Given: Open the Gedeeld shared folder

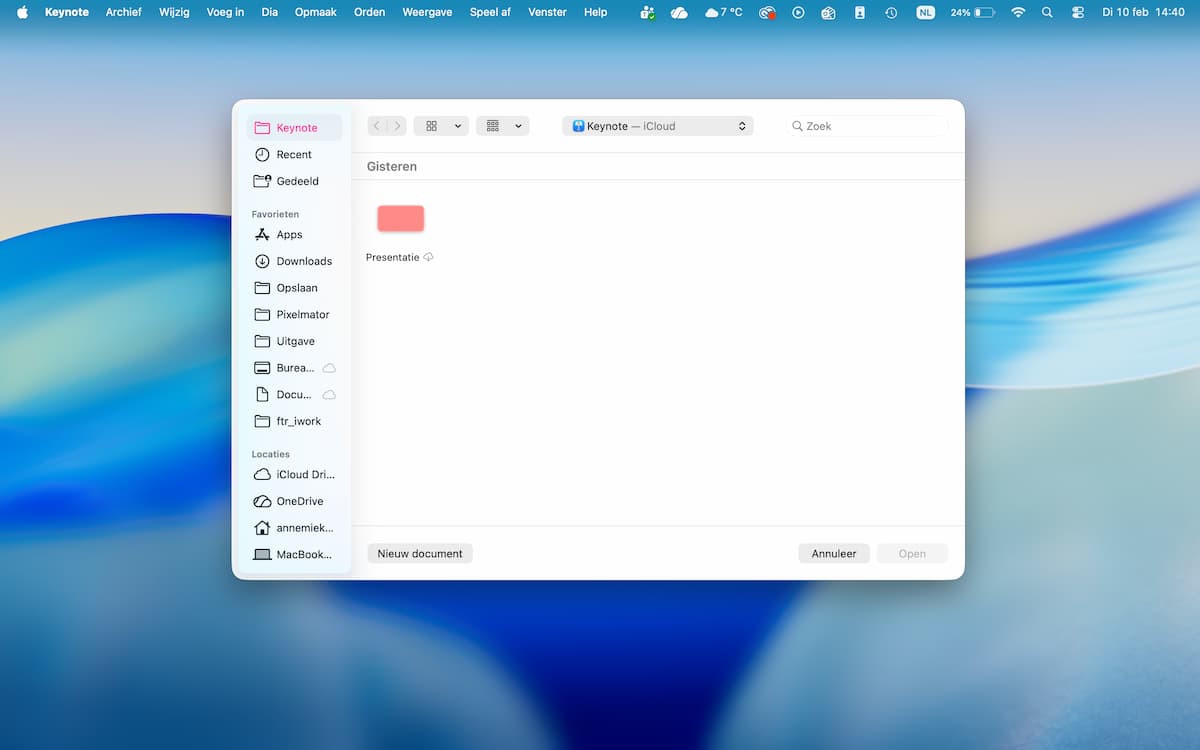Looking at the screenshot, I should coord(296,181).
